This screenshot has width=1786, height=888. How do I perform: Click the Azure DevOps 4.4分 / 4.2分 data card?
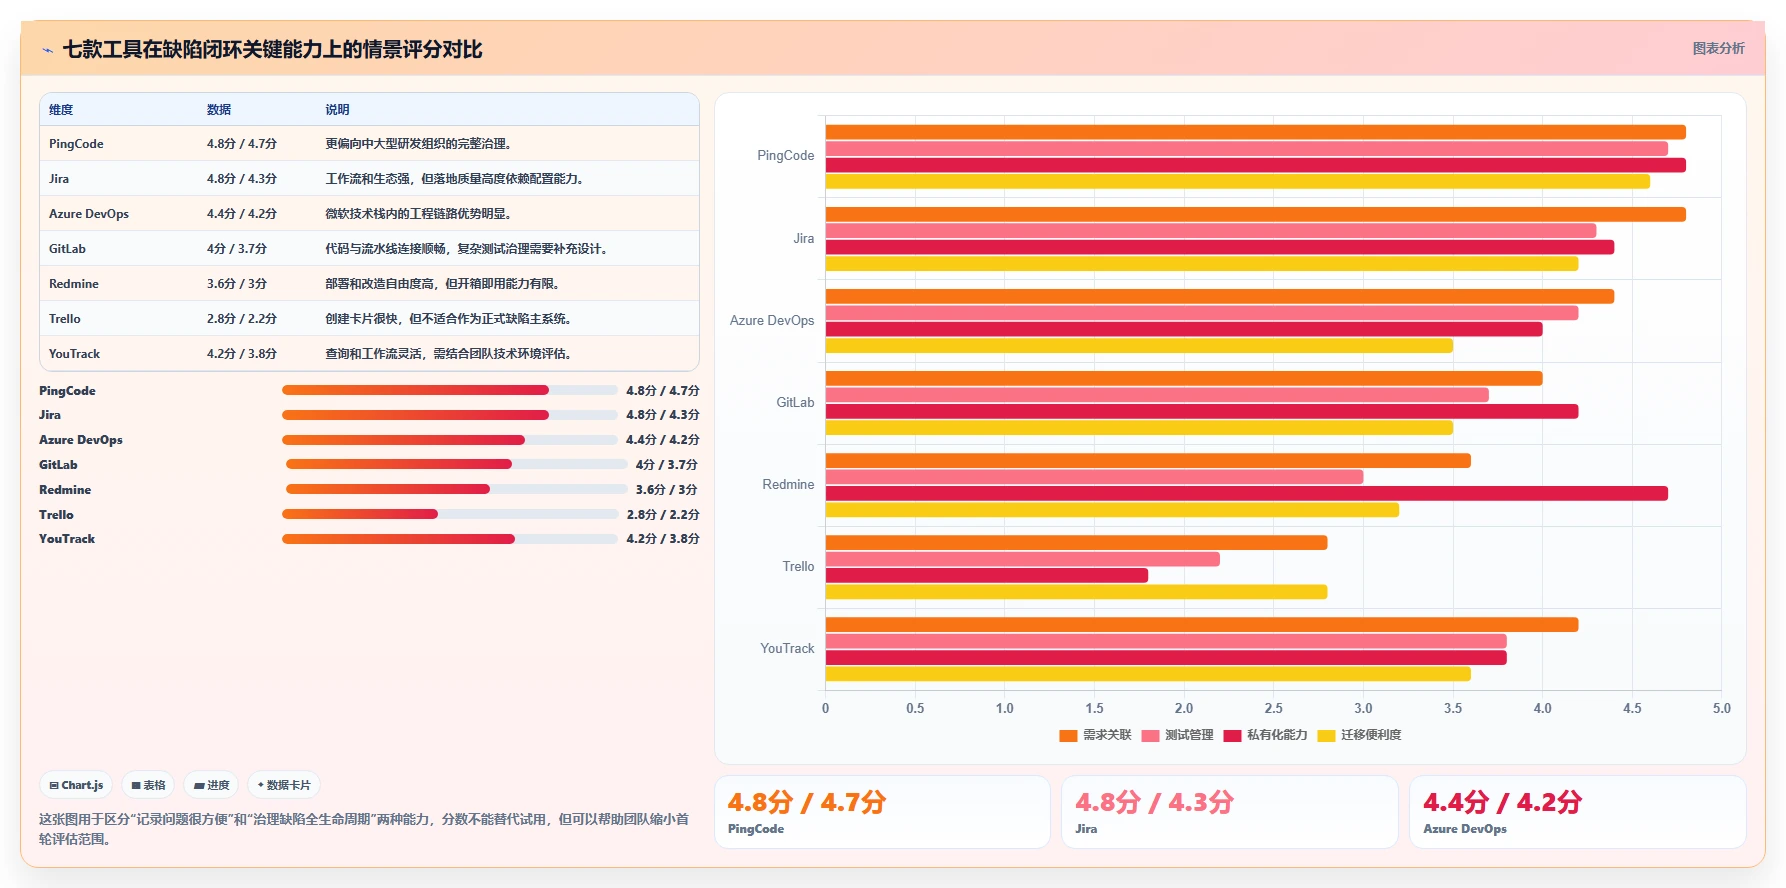click(1578, 812)
